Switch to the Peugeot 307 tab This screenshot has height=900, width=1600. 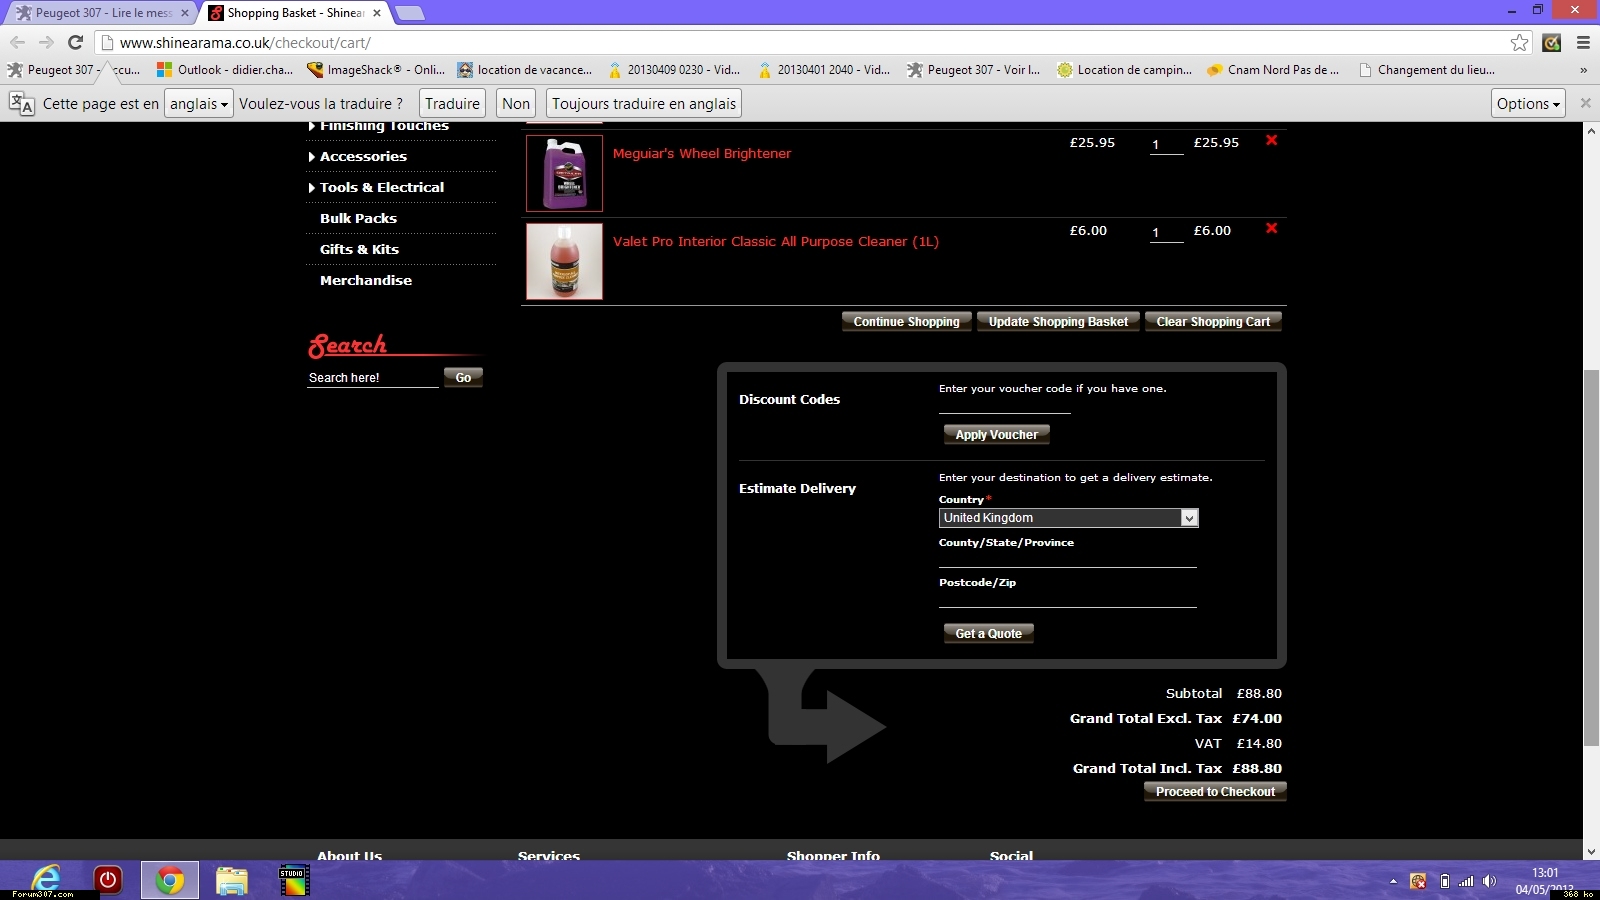pyautogui.click(x=100, y=13)
